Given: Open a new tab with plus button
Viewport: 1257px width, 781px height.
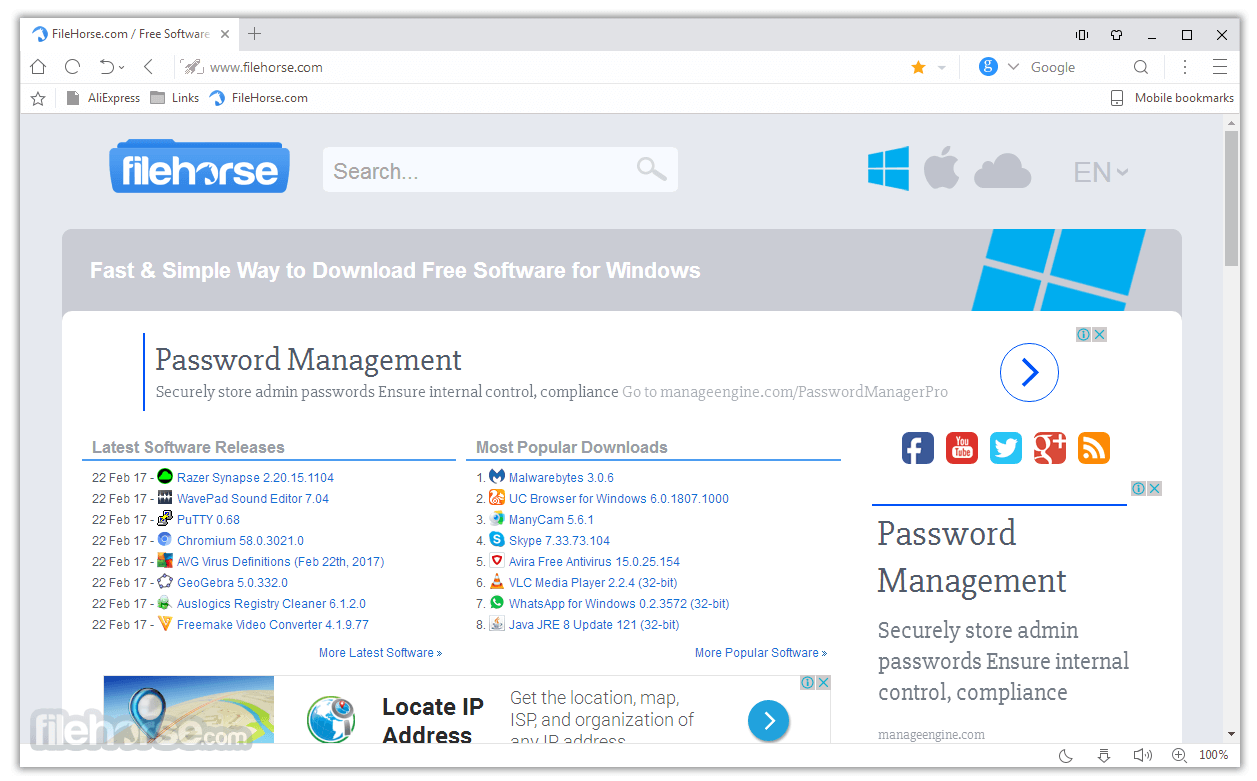Looking at the screenshot, I should (255, 34).
